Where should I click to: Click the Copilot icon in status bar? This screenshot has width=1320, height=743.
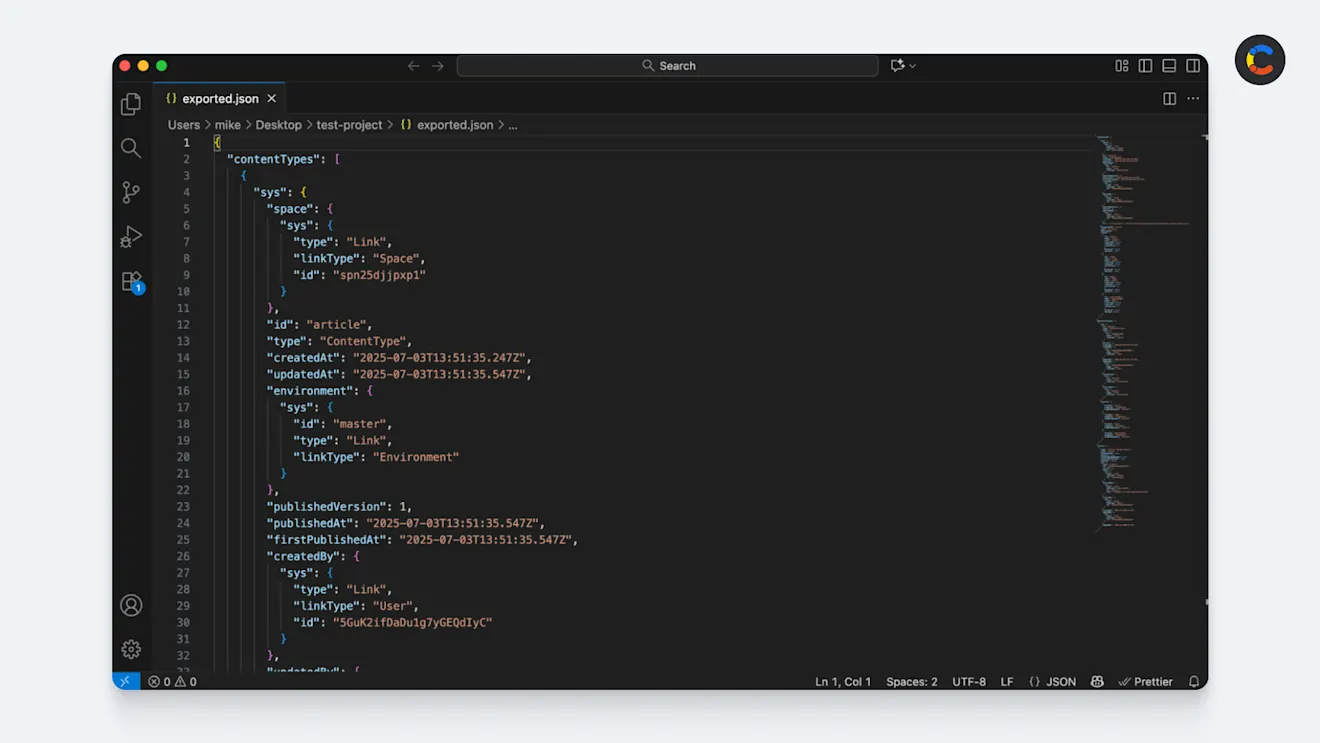pos(1097,681)
